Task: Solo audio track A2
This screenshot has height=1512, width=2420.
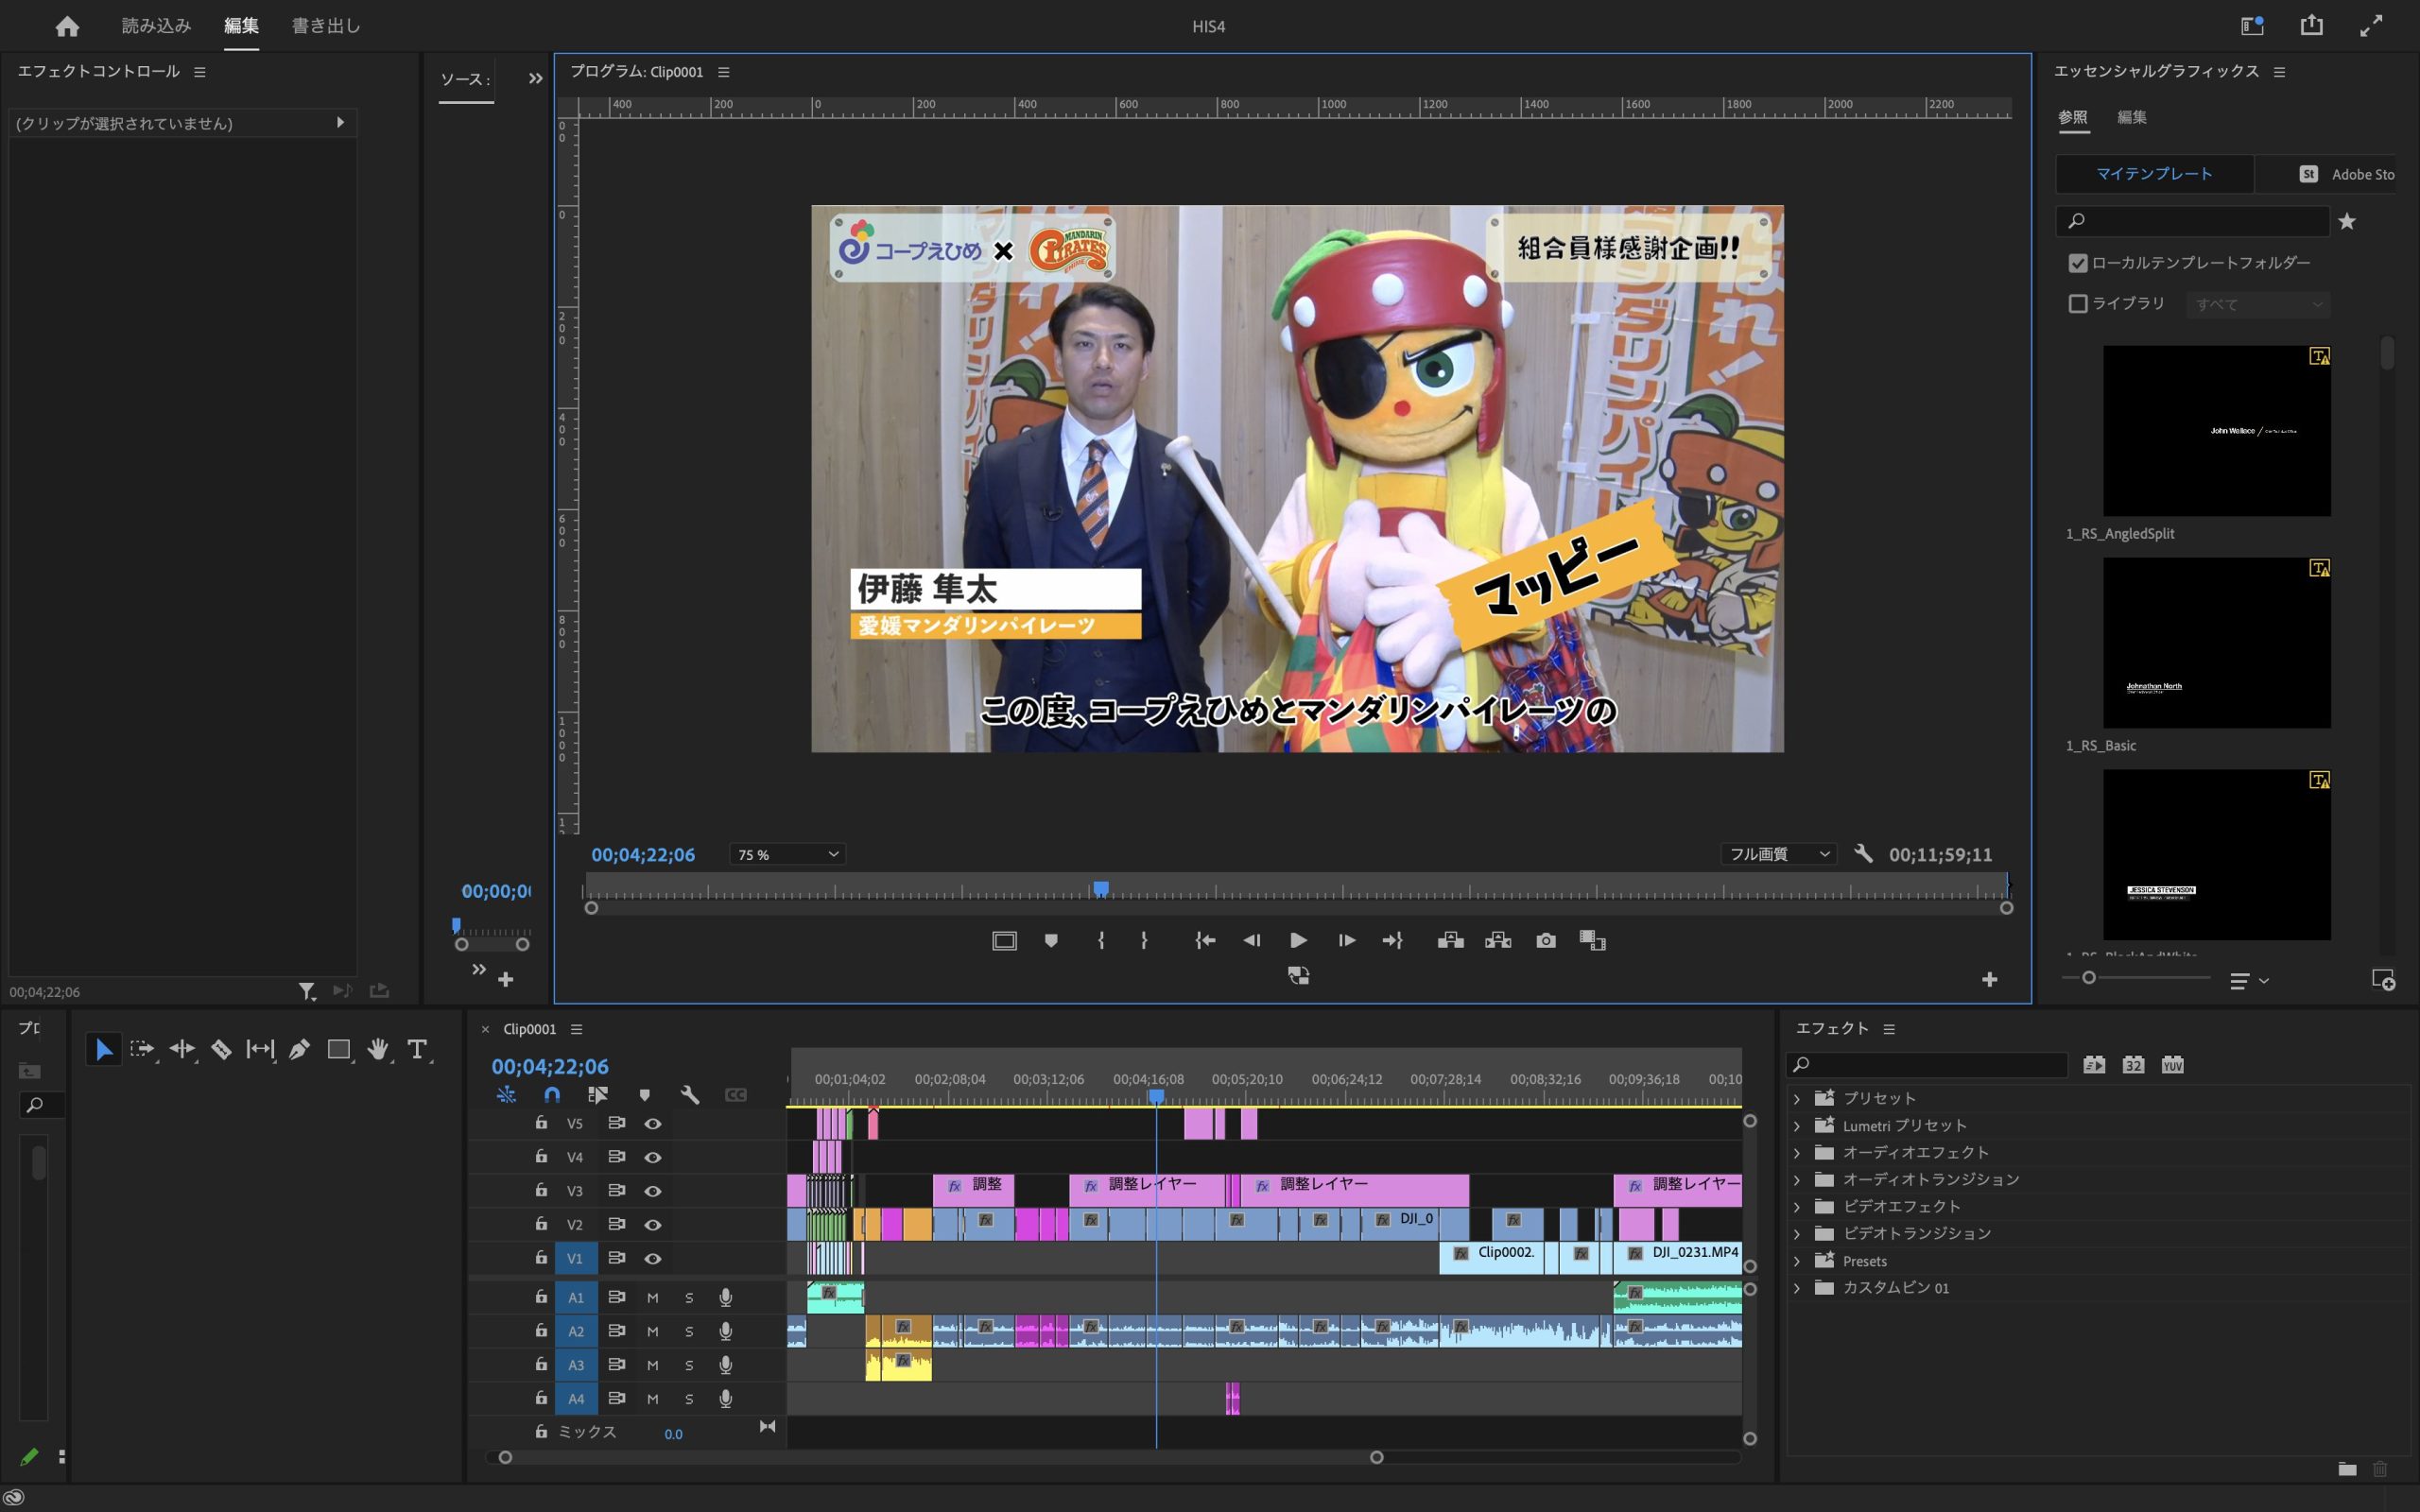Action: pyautogui.click(x=688, y=1332)
